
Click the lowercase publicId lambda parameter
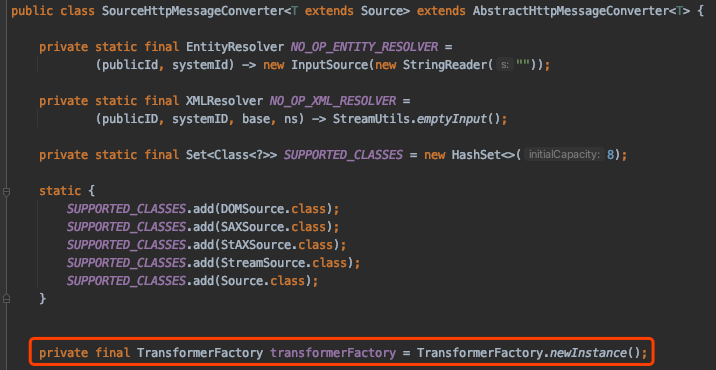click(x=130, y=65)
